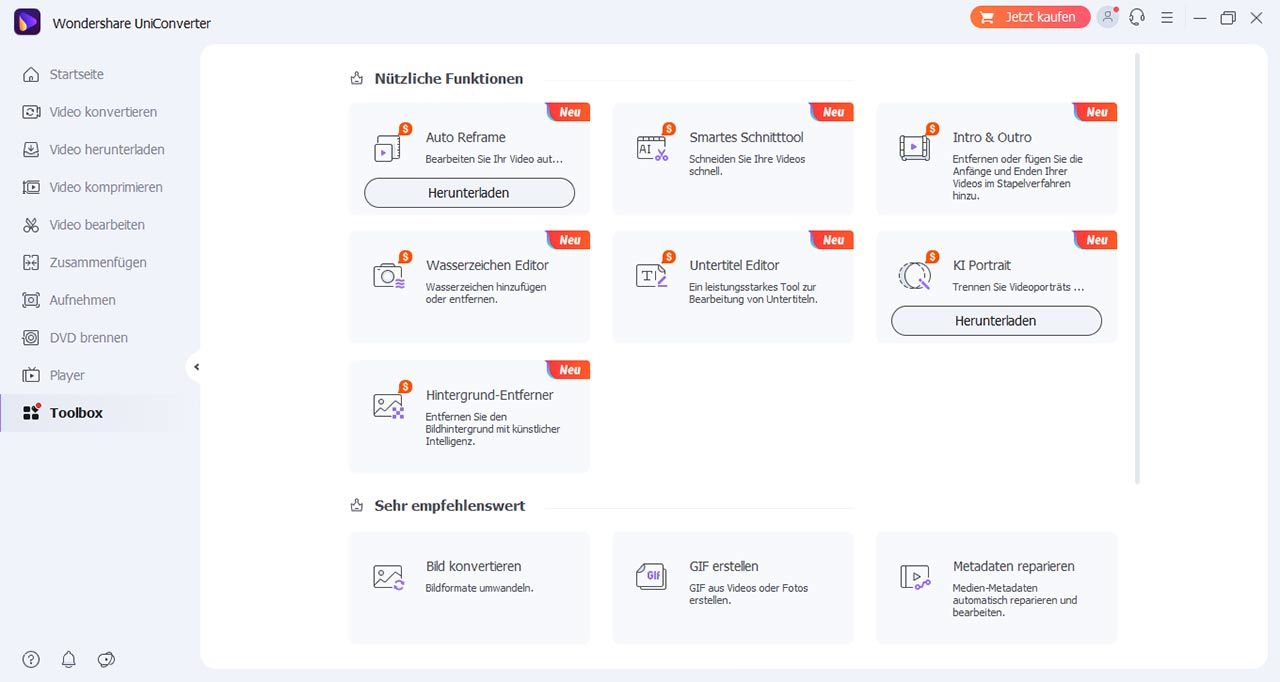The height and width of the screenshot is (682, 1280).
Task: Click the text 'GIF aus Videos oder Fotos erstellen.'
Action: click(749, 594)
